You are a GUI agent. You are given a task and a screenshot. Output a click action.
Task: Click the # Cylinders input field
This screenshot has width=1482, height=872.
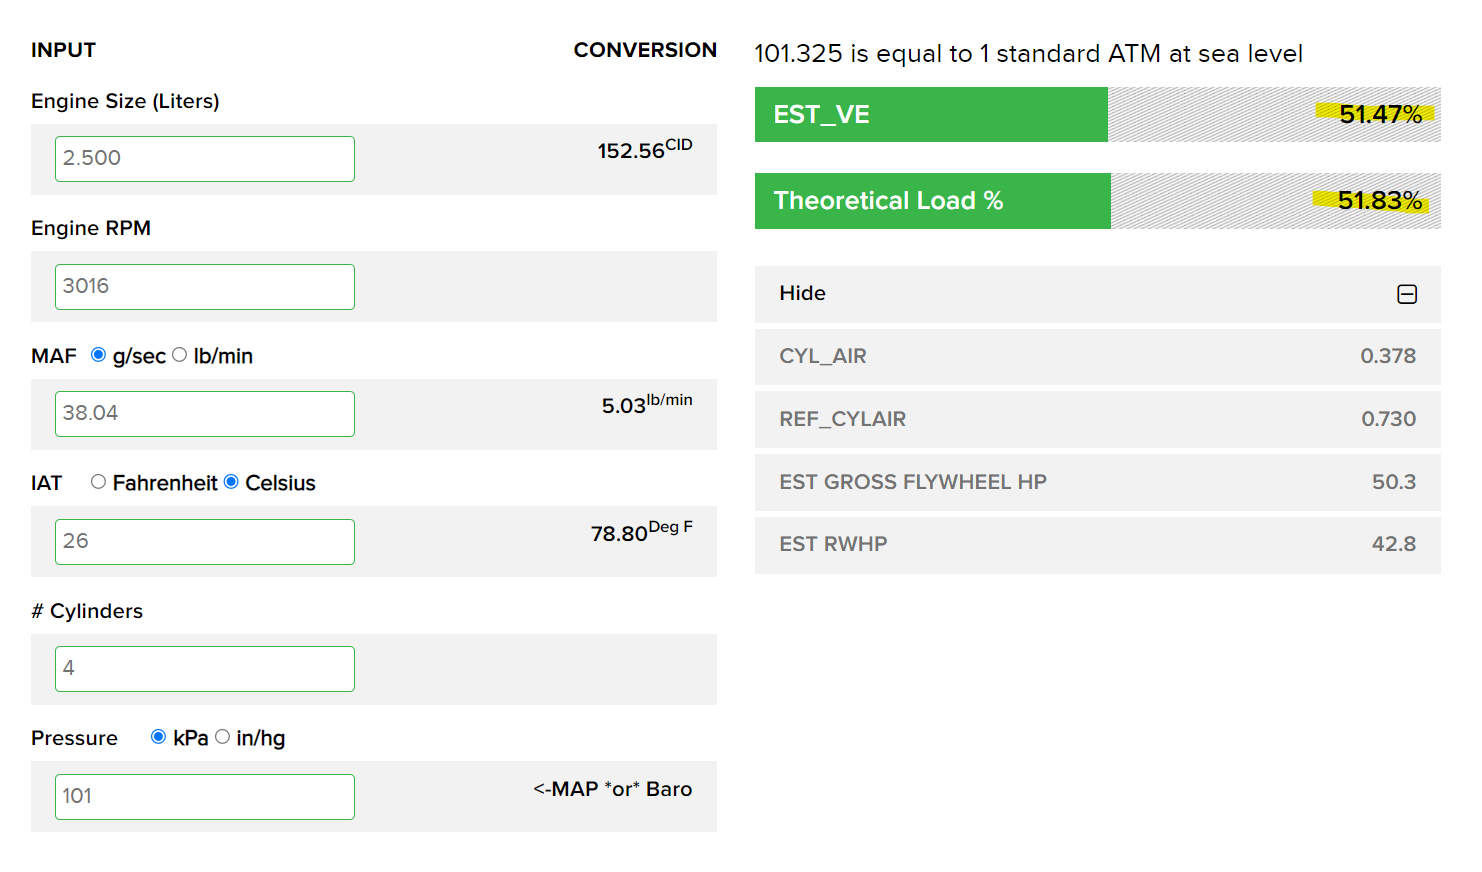205,669
